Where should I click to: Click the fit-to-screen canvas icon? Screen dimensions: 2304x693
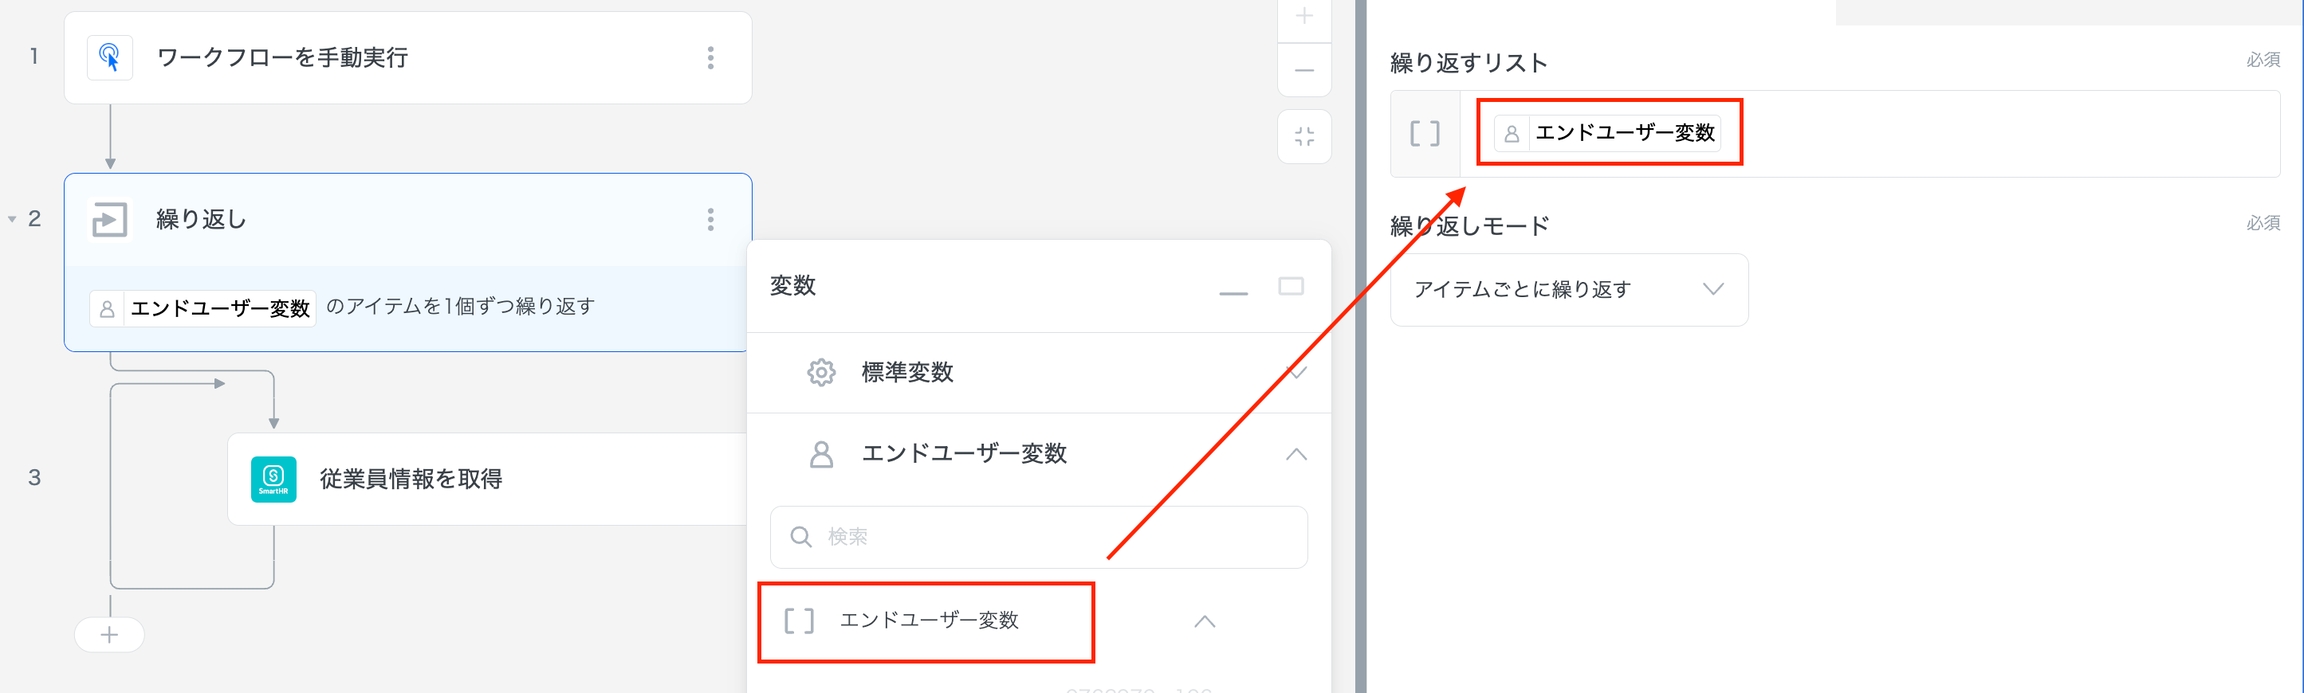(x=1304, y=136)
